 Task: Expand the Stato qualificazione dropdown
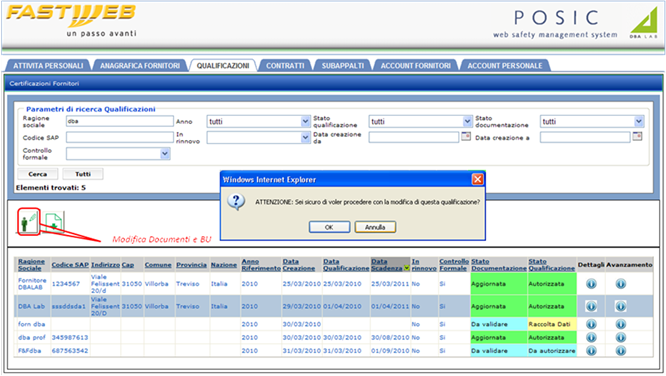point(467,122)
